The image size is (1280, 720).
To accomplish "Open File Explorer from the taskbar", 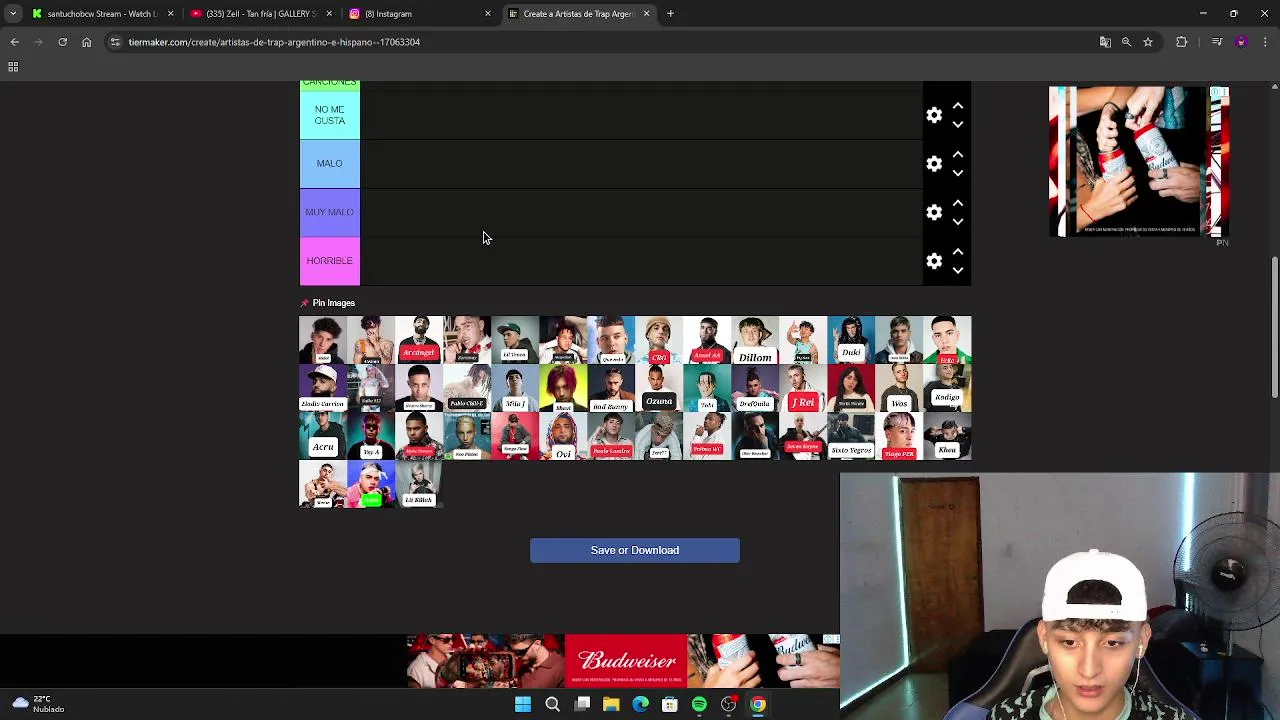I will click(611, 704).
